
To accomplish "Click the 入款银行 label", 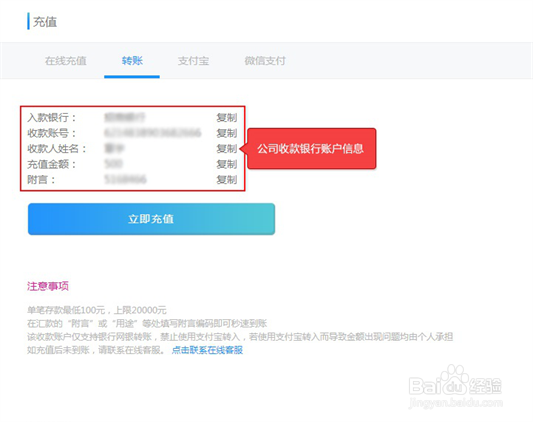I will (x=52, y=118).
